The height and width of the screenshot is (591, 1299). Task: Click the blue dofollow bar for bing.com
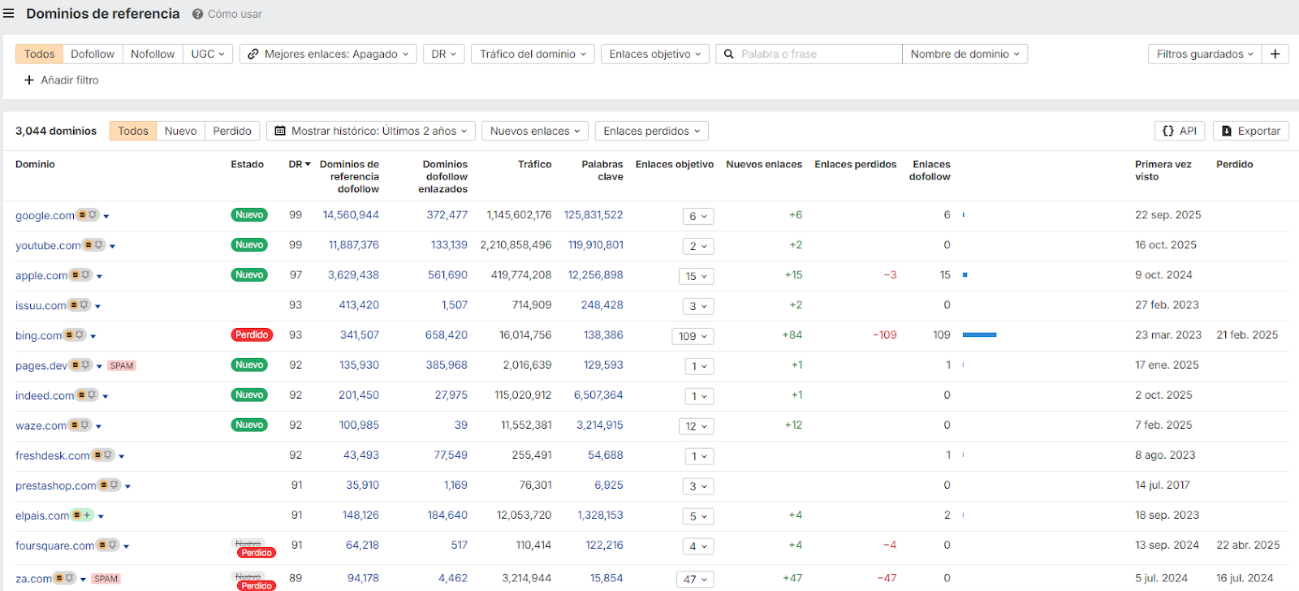click(x=979, y=335)
